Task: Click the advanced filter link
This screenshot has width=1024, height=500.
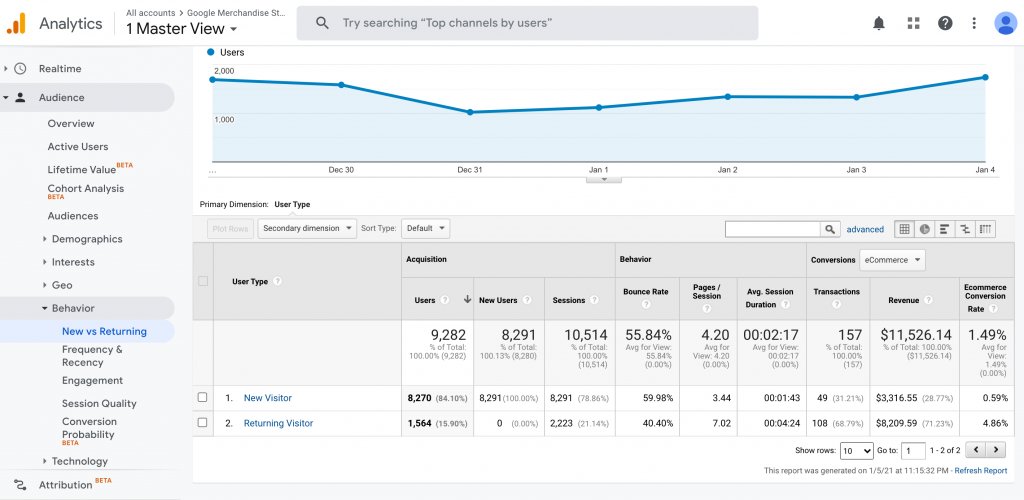Action: tap(865, 229)
